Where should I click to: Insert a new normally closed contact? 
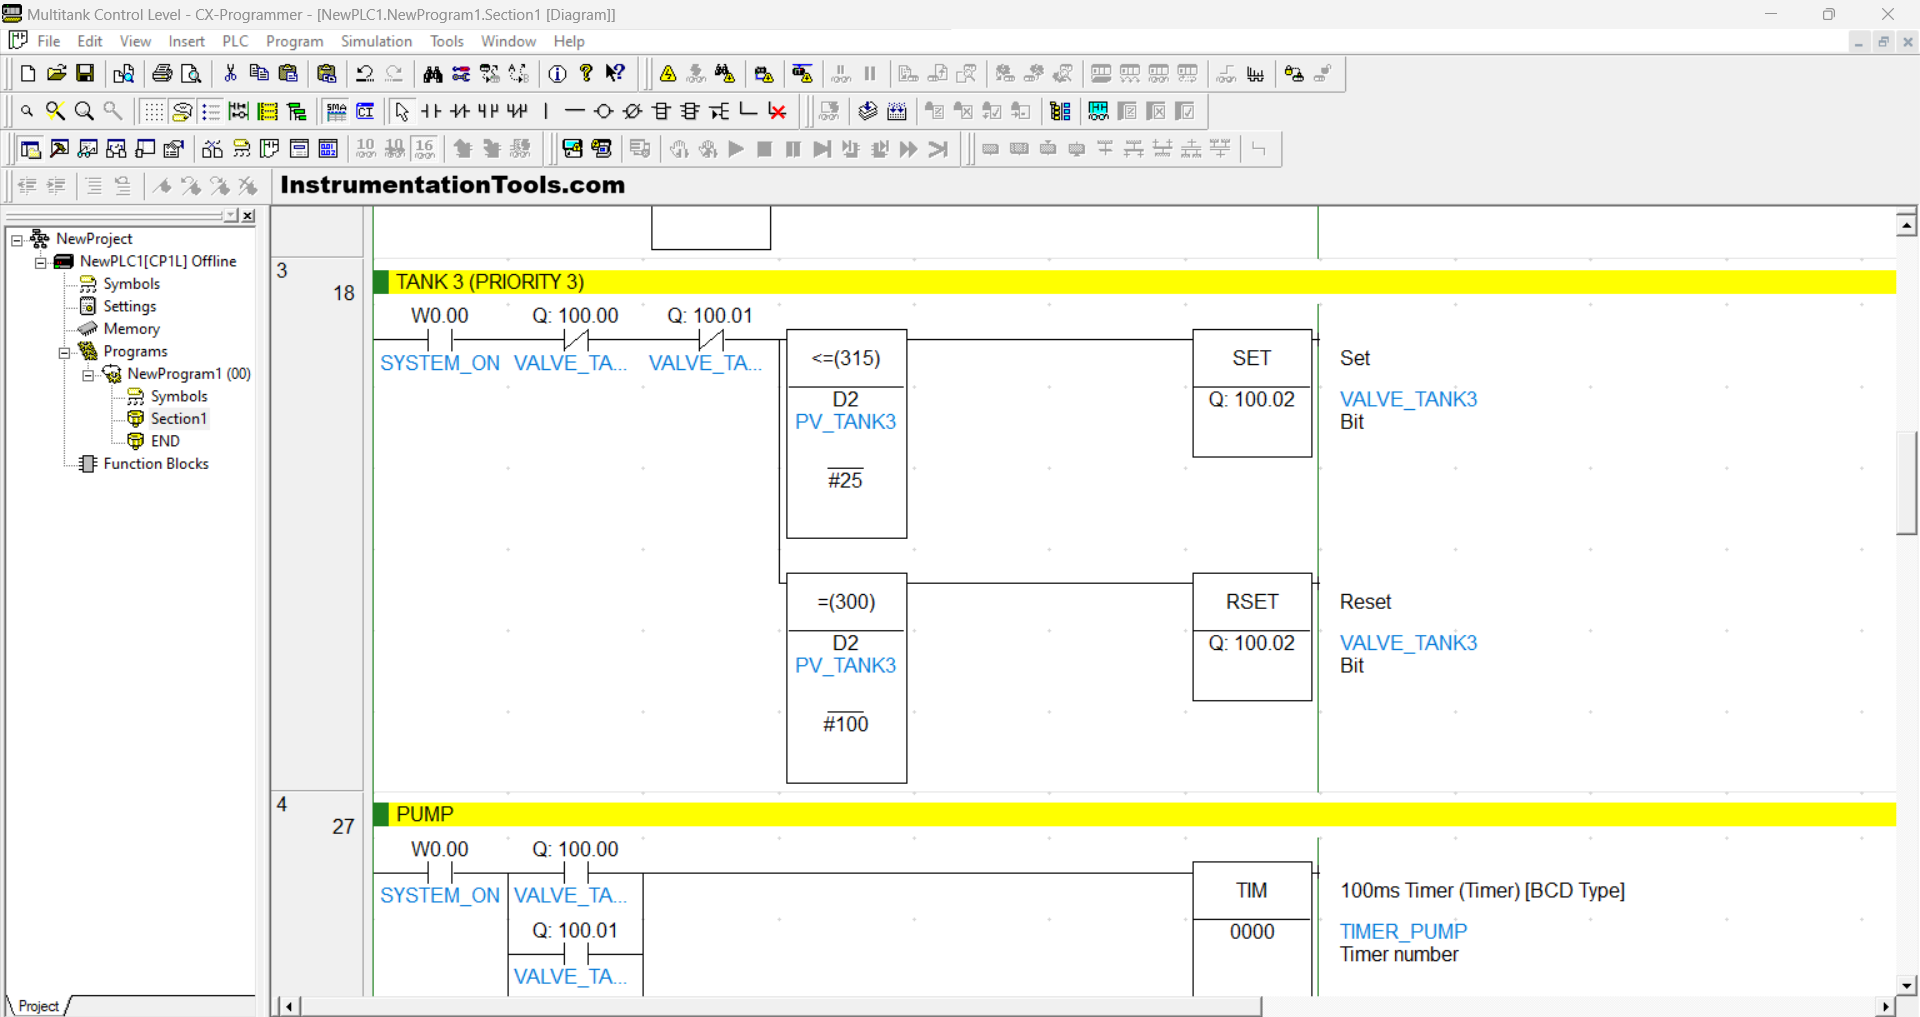tap(460, 111)
